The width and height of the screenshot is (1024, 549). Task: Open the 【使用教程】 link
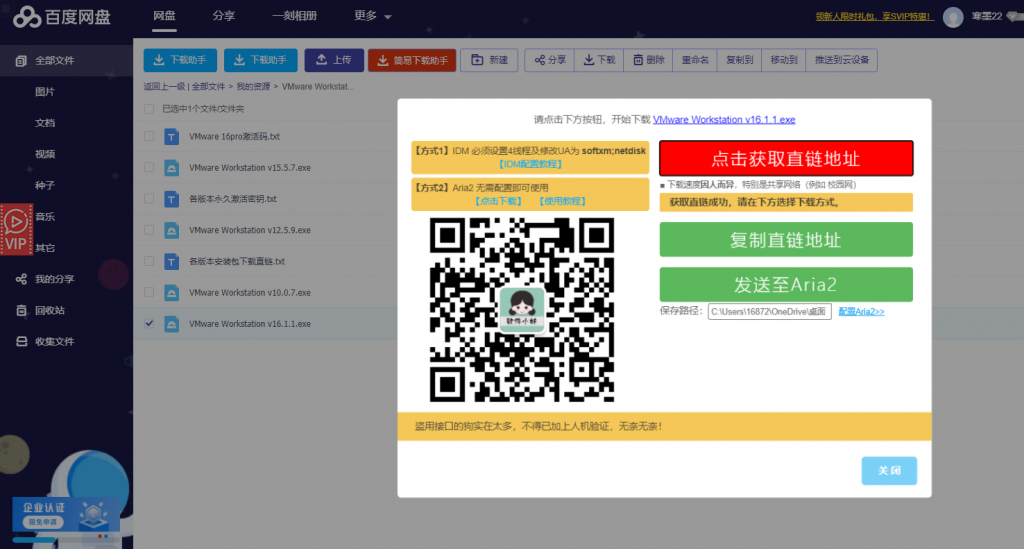562,201
